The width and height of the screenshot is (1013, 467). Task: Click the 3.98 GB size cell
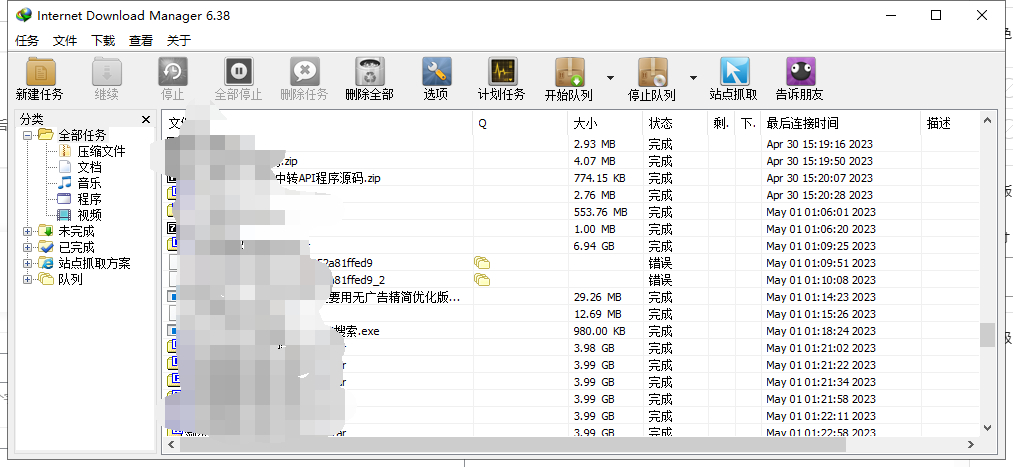click(x=594, y=348)
